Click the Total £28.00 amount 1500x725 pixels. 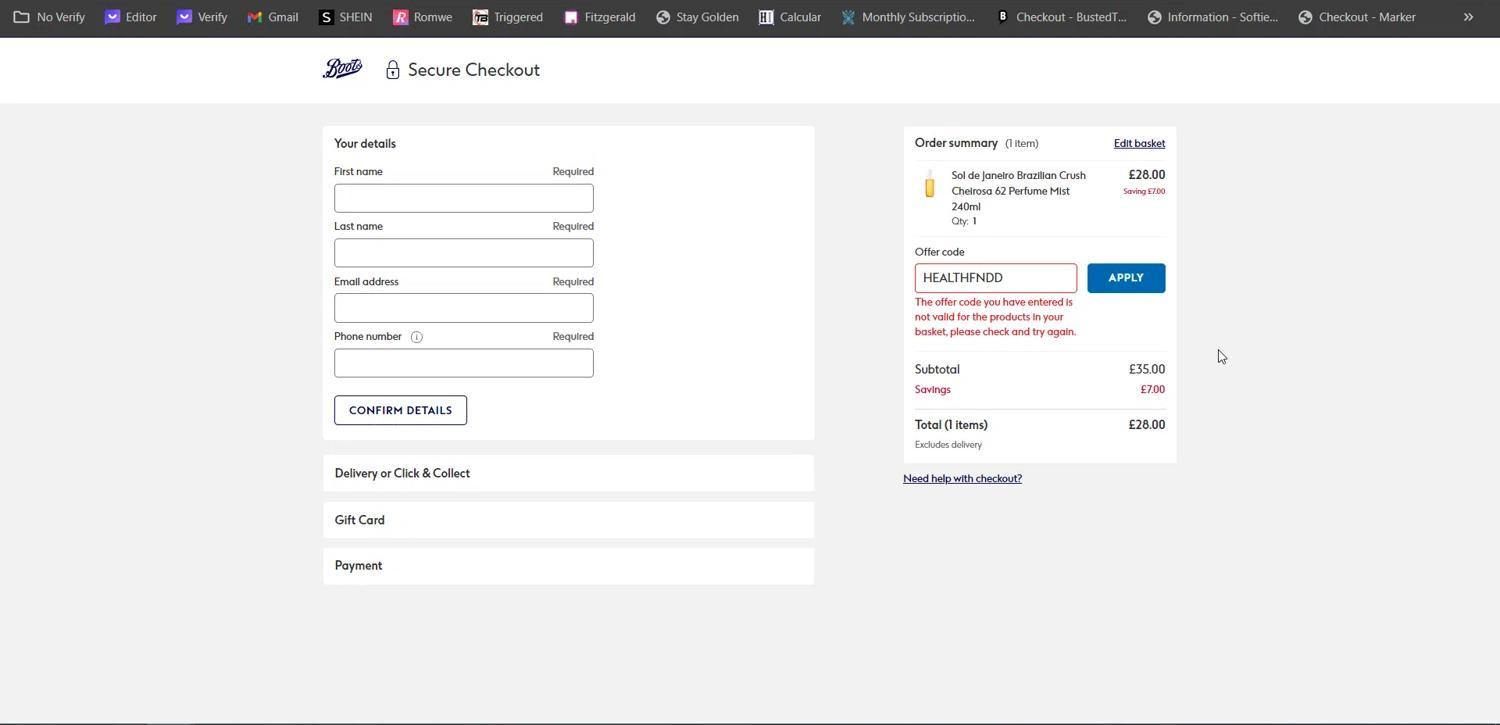pyautogui.click(x=1147, y=425)
